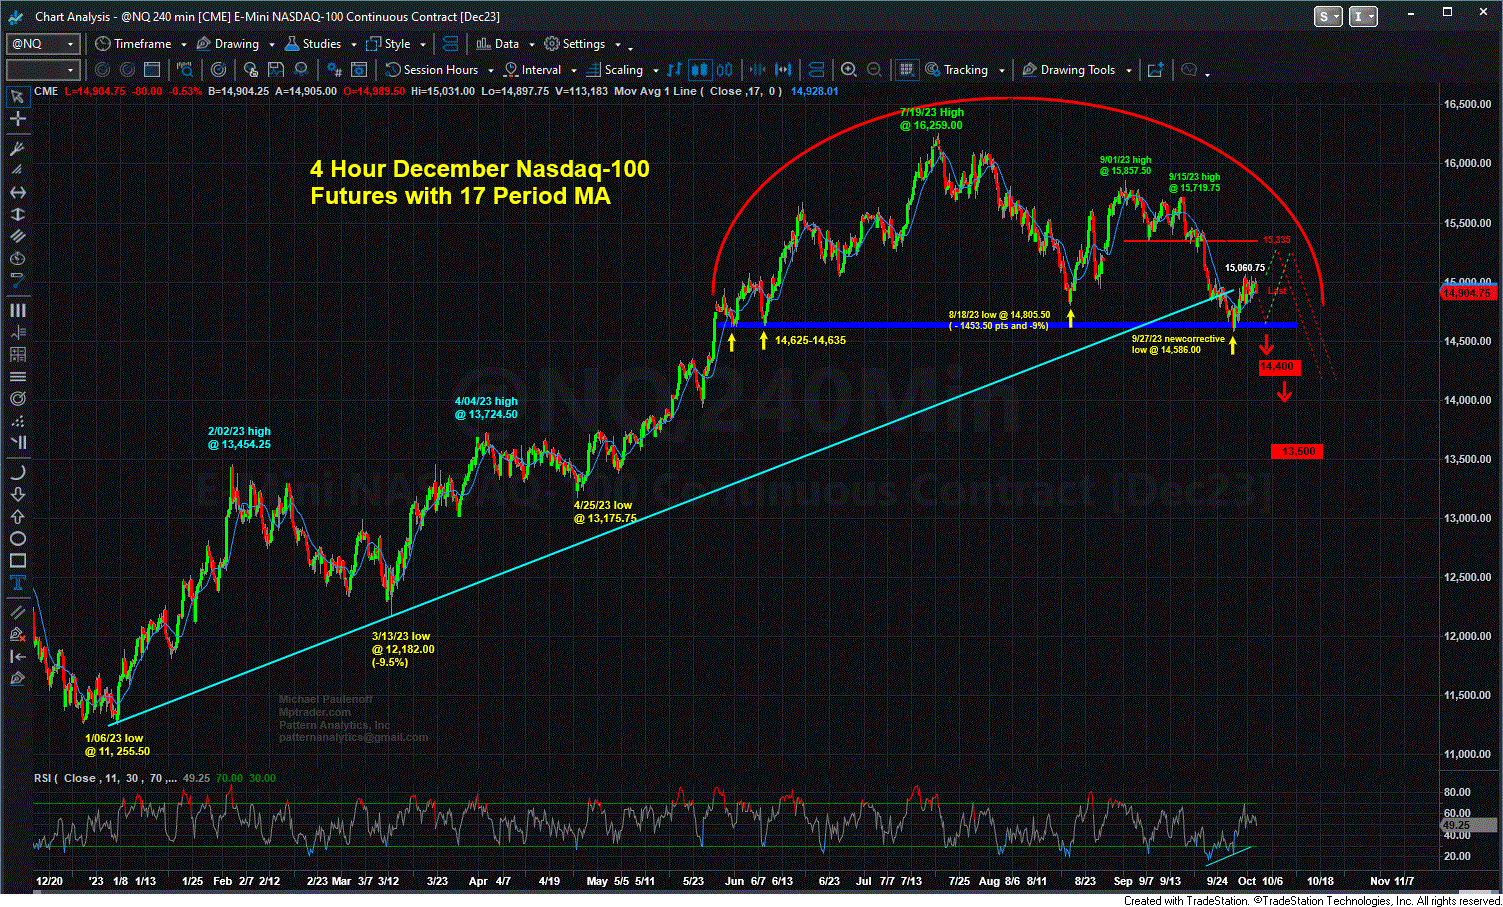The height and width of the screenshot is (907, 1503).
Task: Click the 7/19/23 High @ 16,259.00 label
Action: pyautogui.click(x=931, y=119)
